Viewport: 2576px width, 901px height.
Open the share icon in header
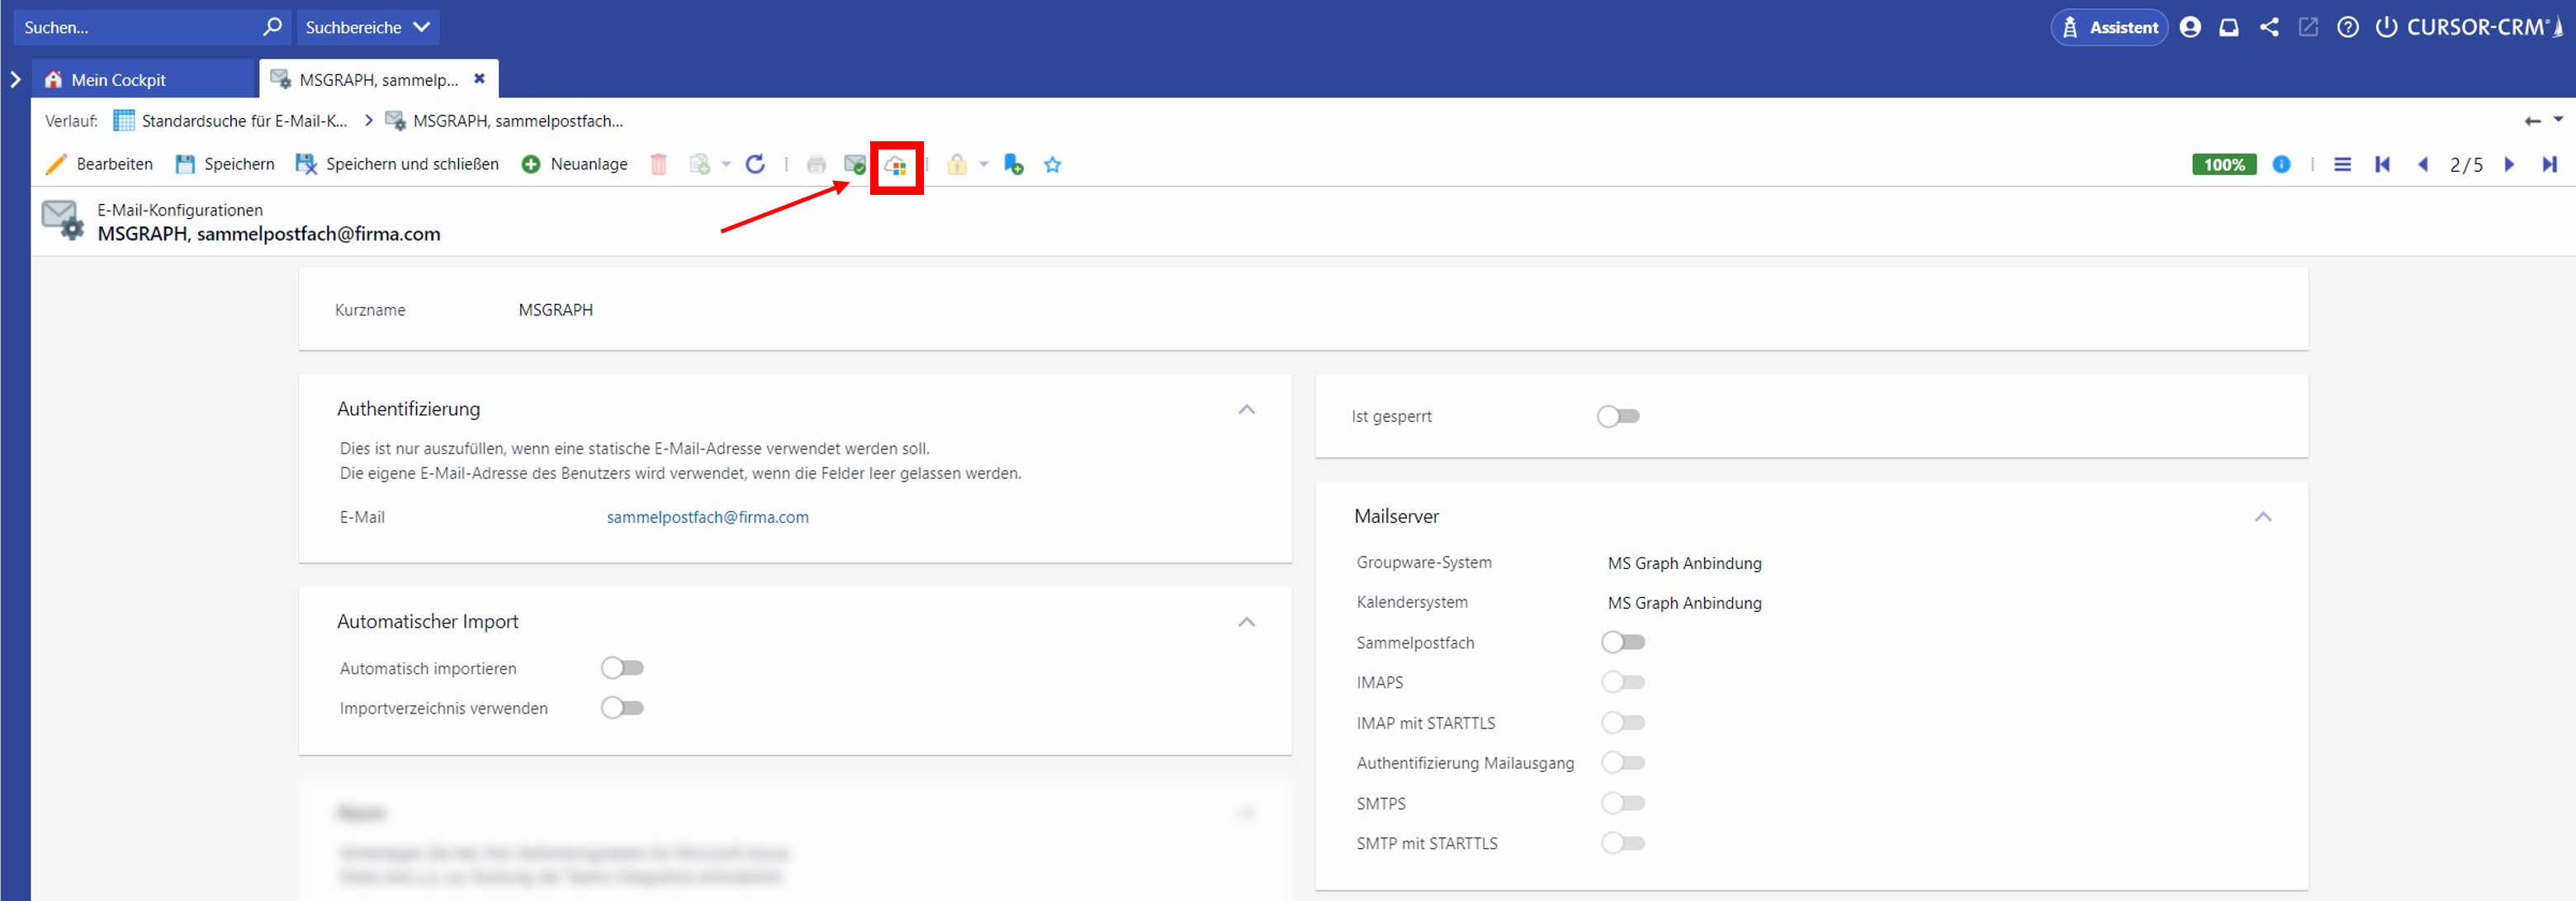coord(2269,27)
